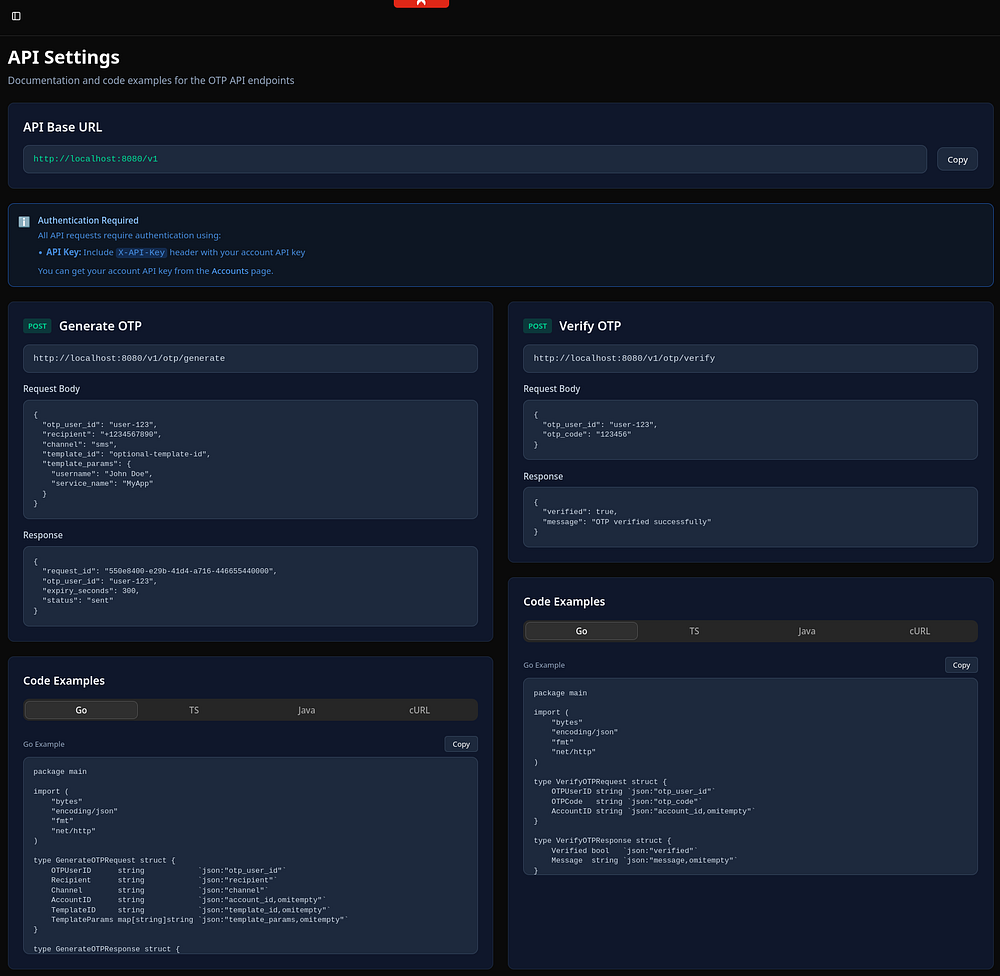This screenshot has height=976, width=1000.
Task: Select Go tab in Verify OTP examples
Action: point(581,631)
